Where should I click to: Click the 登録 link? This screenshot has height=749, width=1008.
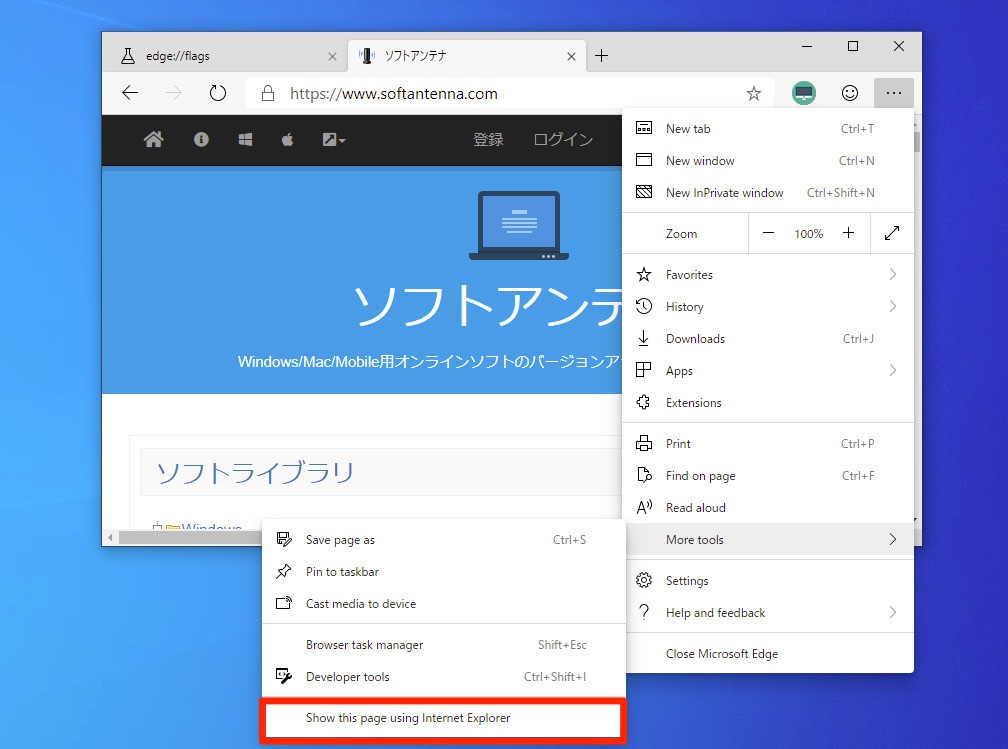pyautogui.click(x=488, y=140)
